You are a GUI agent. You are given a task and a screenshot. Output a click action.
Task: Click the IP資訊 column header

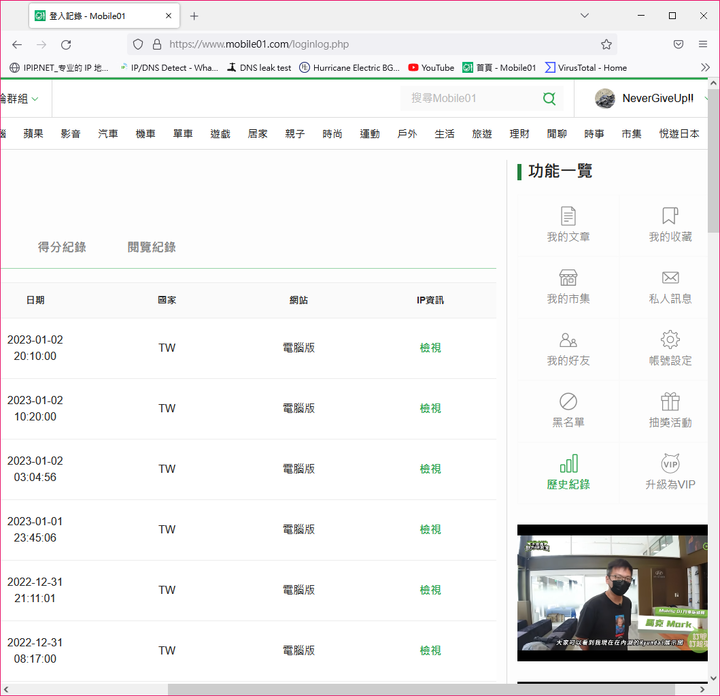430,300
